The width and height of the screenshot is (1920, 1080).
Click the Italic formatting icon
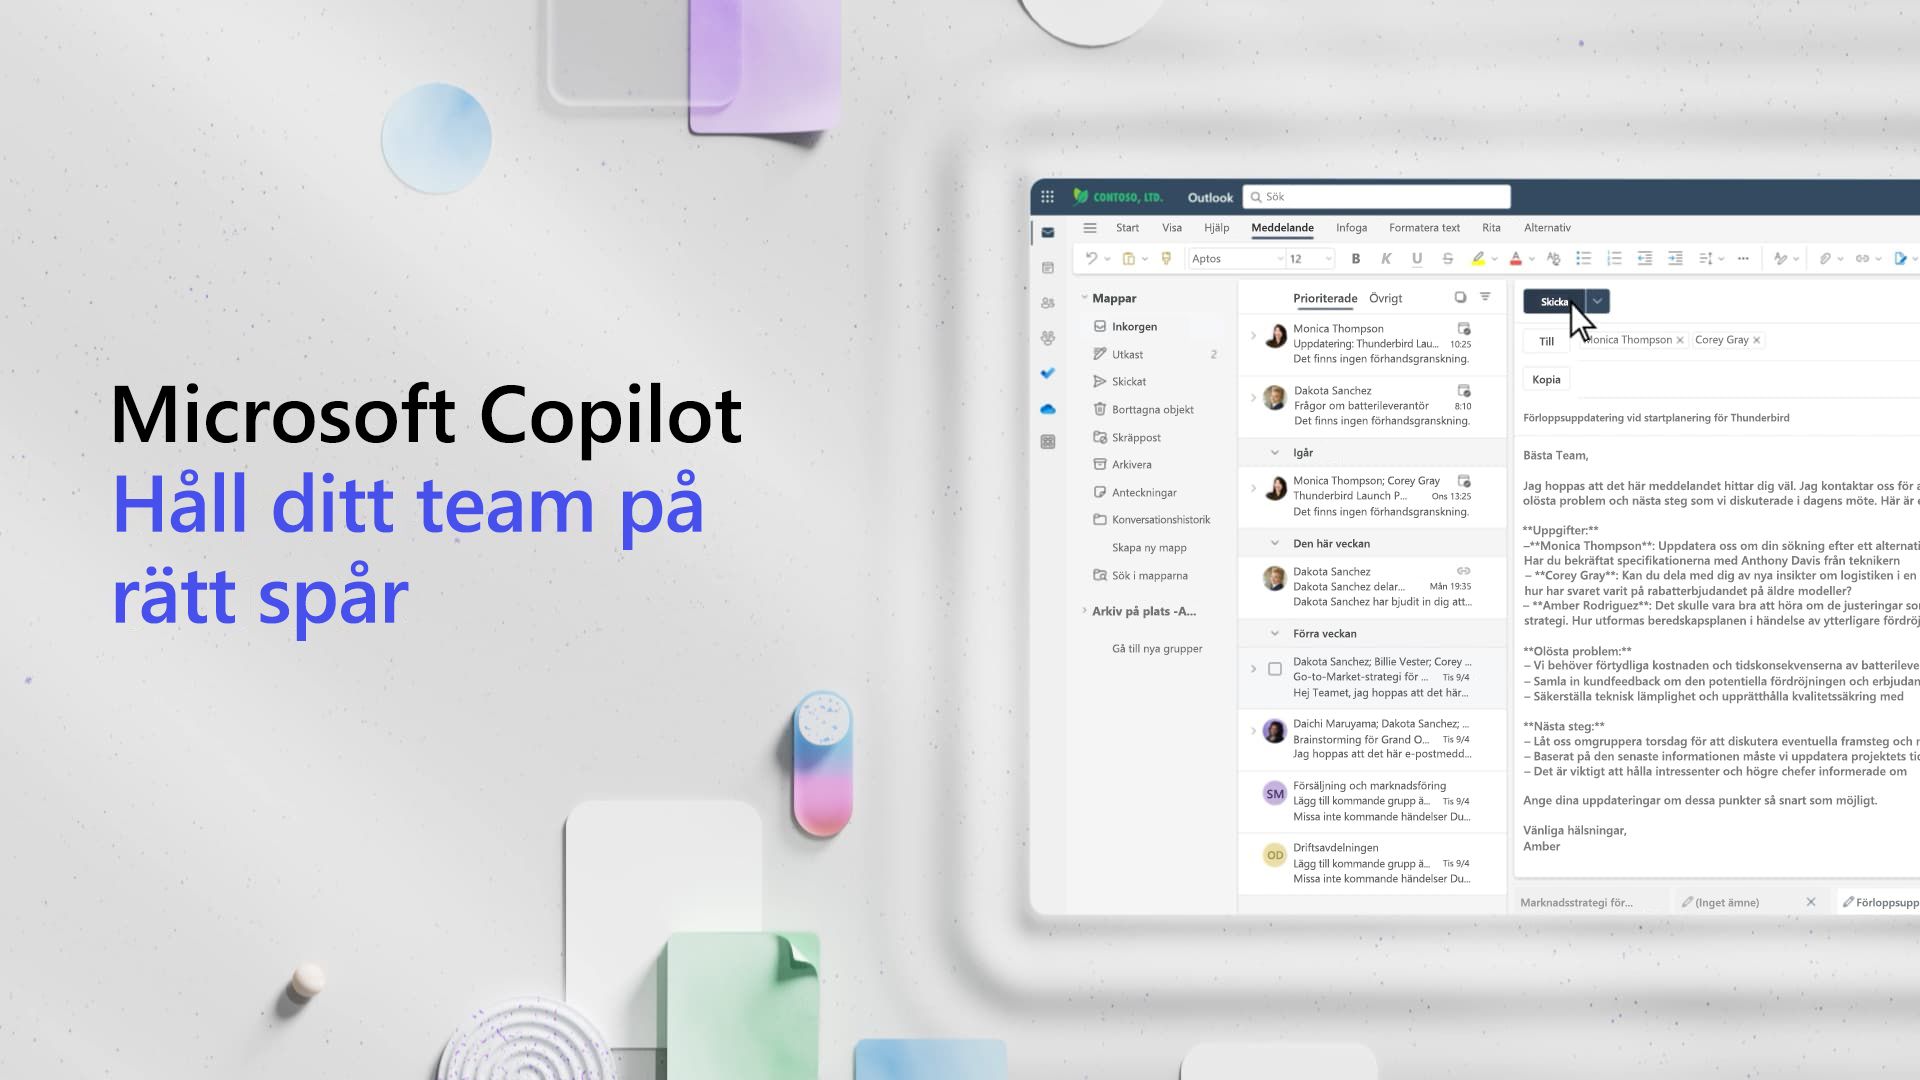tap(1386, 257)
